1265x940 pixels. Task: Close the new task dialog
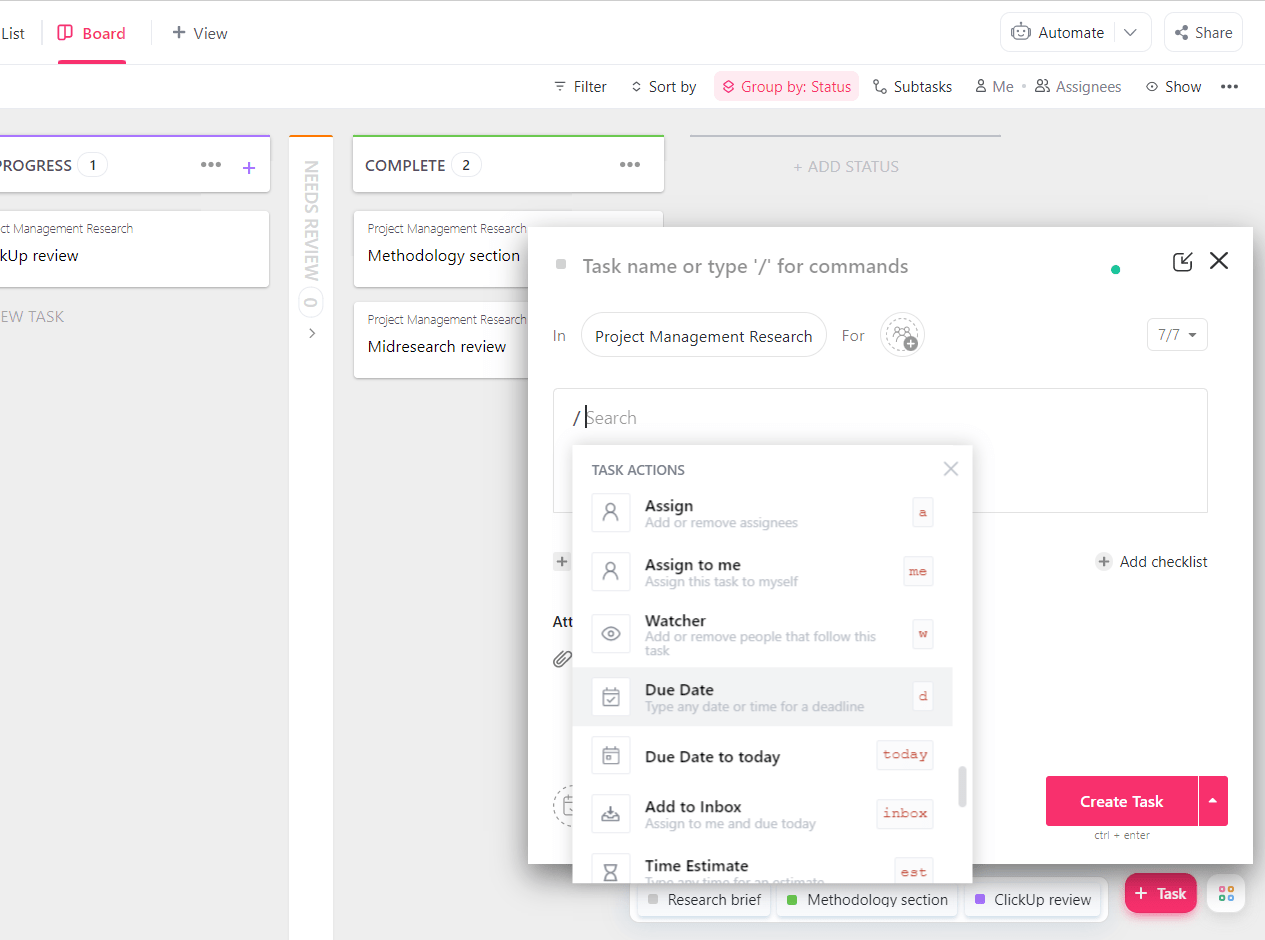pos(1219,261)
